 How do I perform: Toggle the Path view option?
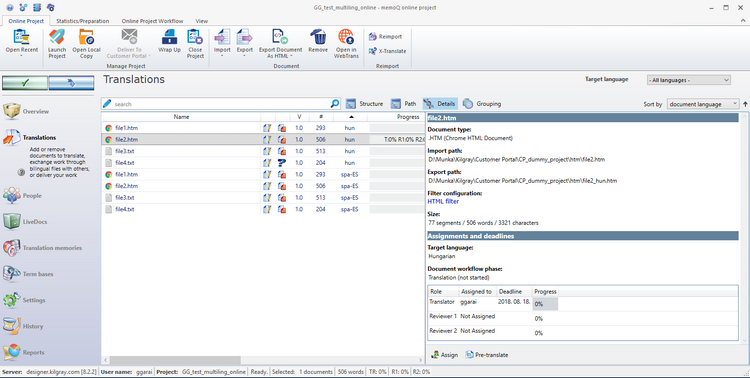pyautogui.click(x=404, y=103)
